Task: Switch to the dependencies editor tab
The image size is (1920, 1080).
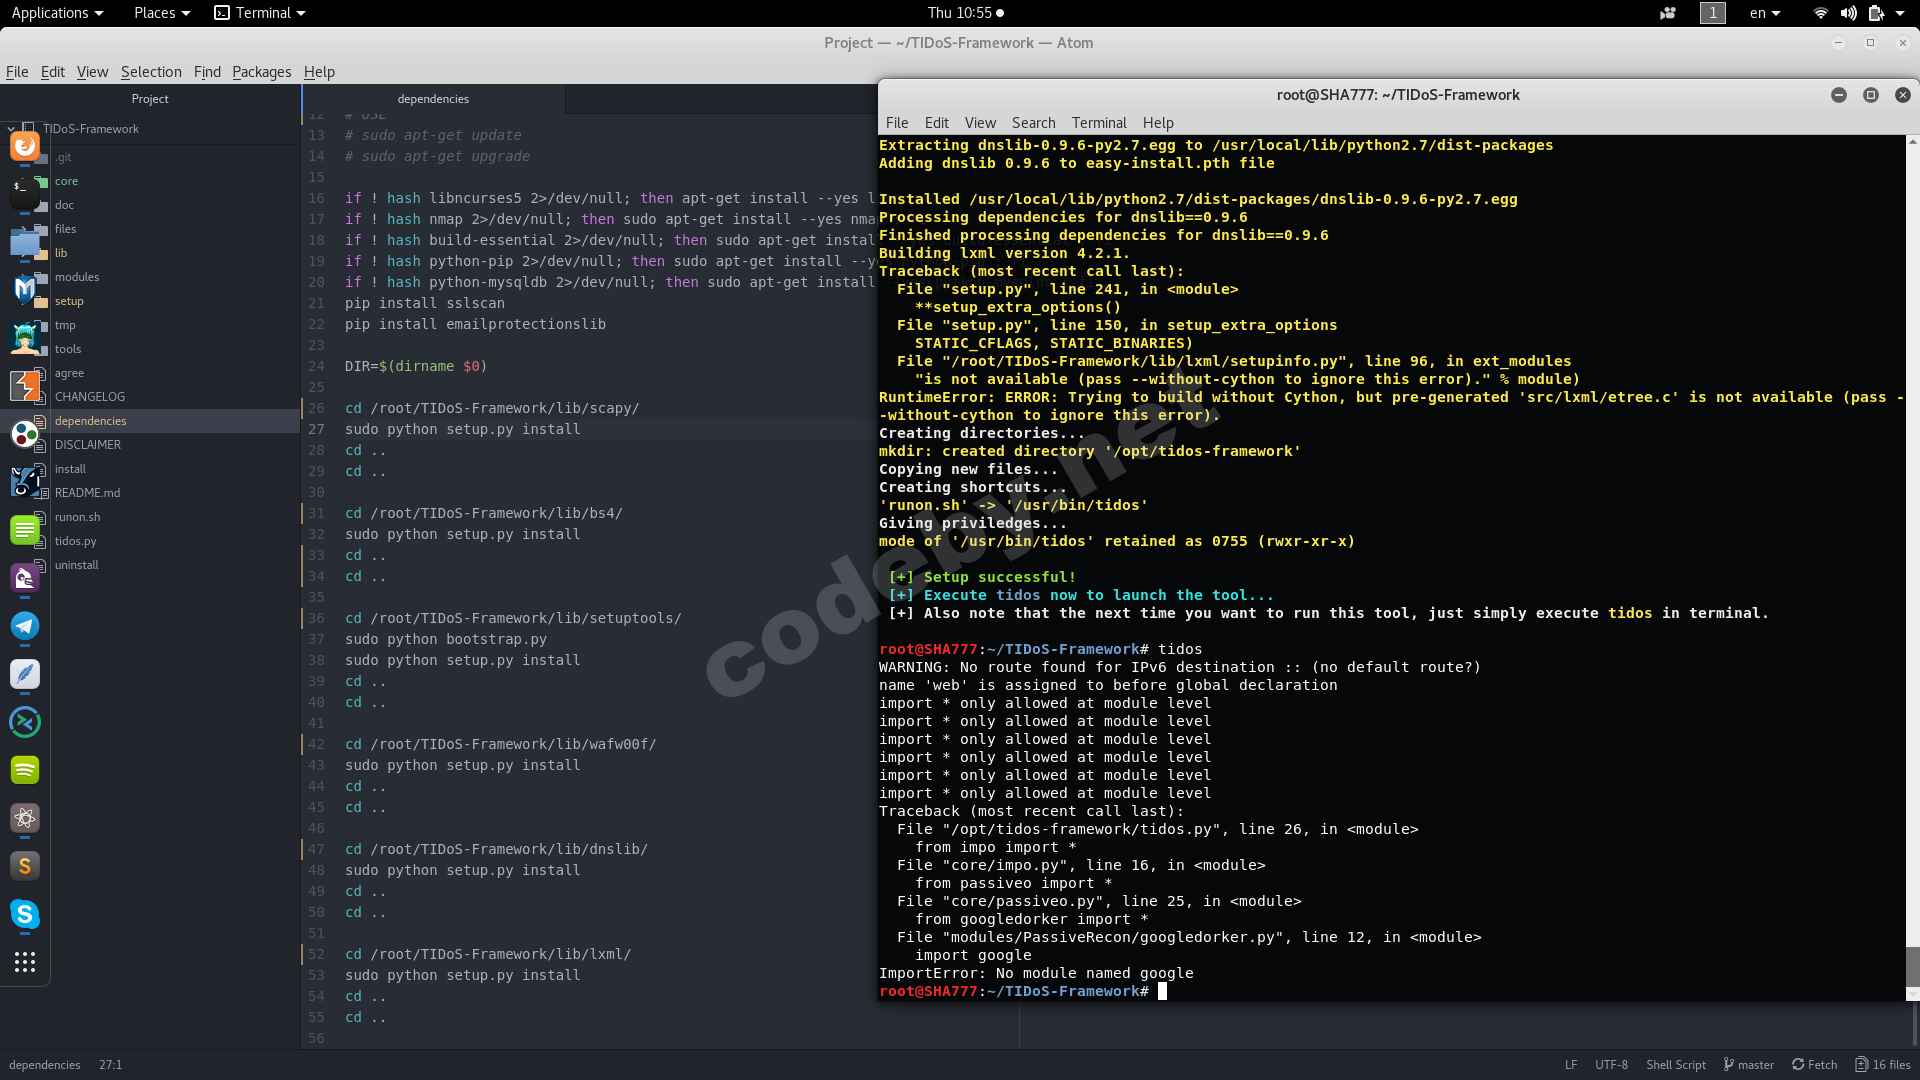Action: tap(433, 99)
